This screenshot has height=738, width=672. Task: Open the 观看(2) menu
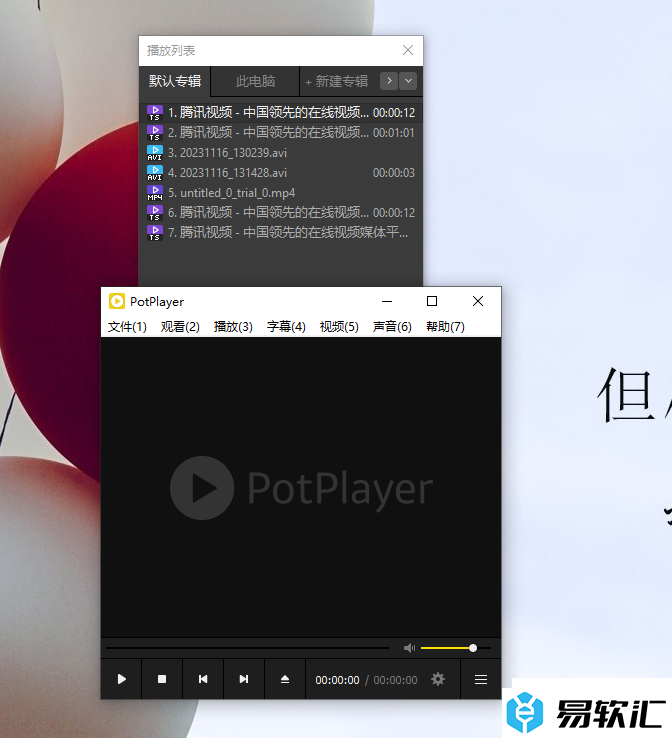(180, 326)
